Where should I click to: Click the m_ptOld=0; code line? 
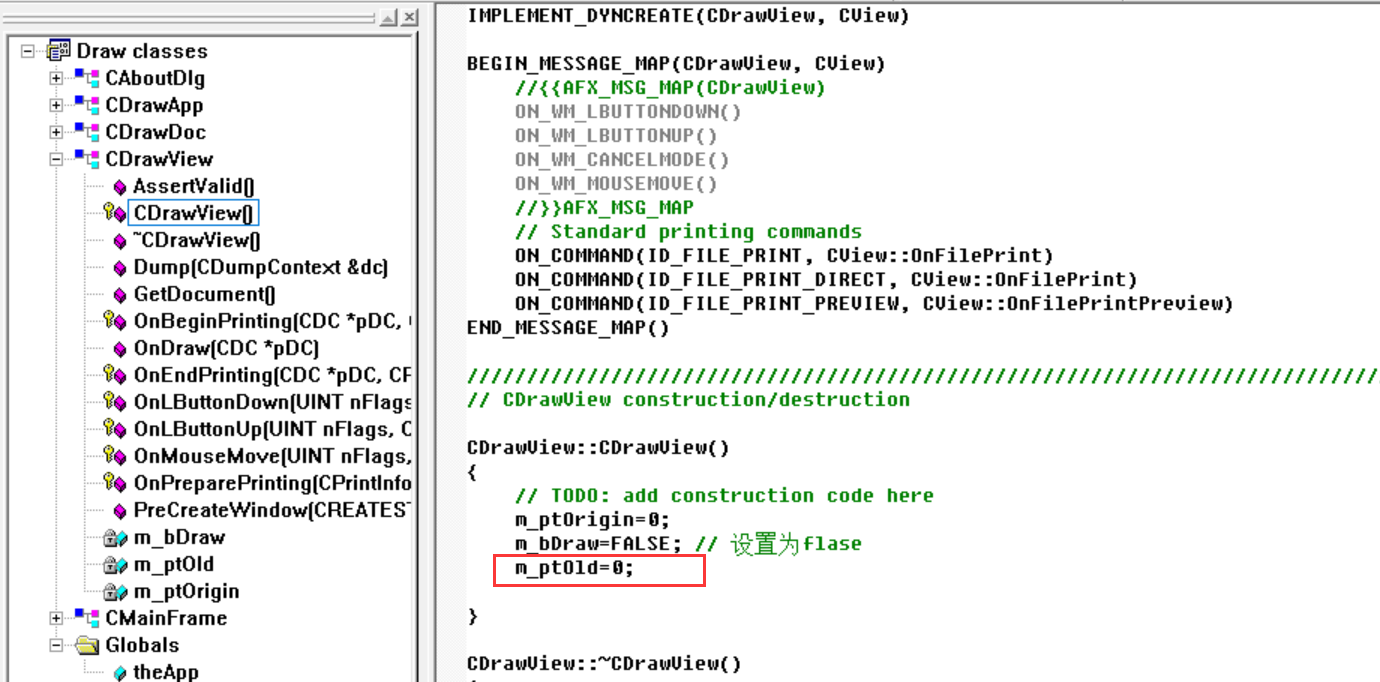574,568
